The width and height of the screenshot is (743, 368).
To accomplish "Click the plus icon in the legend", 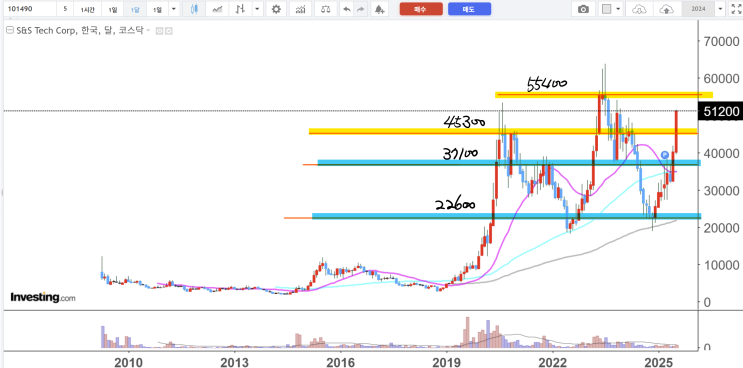I will pos(168,31).
